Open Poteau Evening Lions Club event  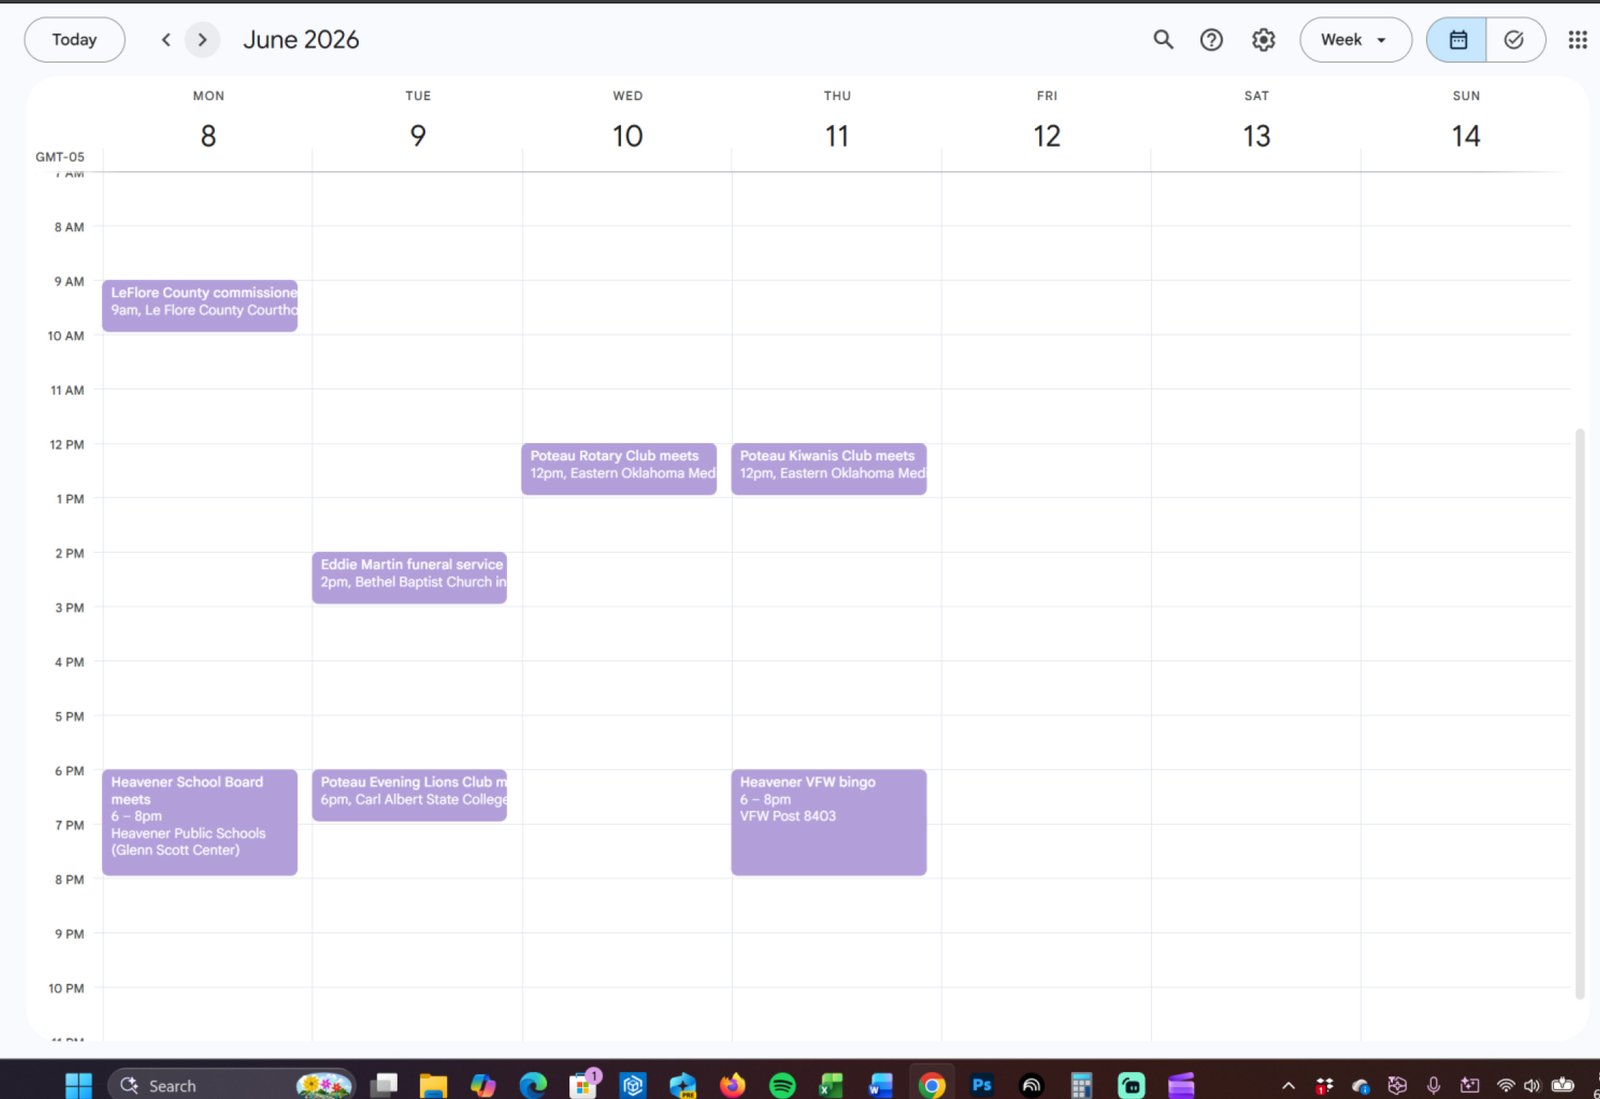click(x=409, y=795)
